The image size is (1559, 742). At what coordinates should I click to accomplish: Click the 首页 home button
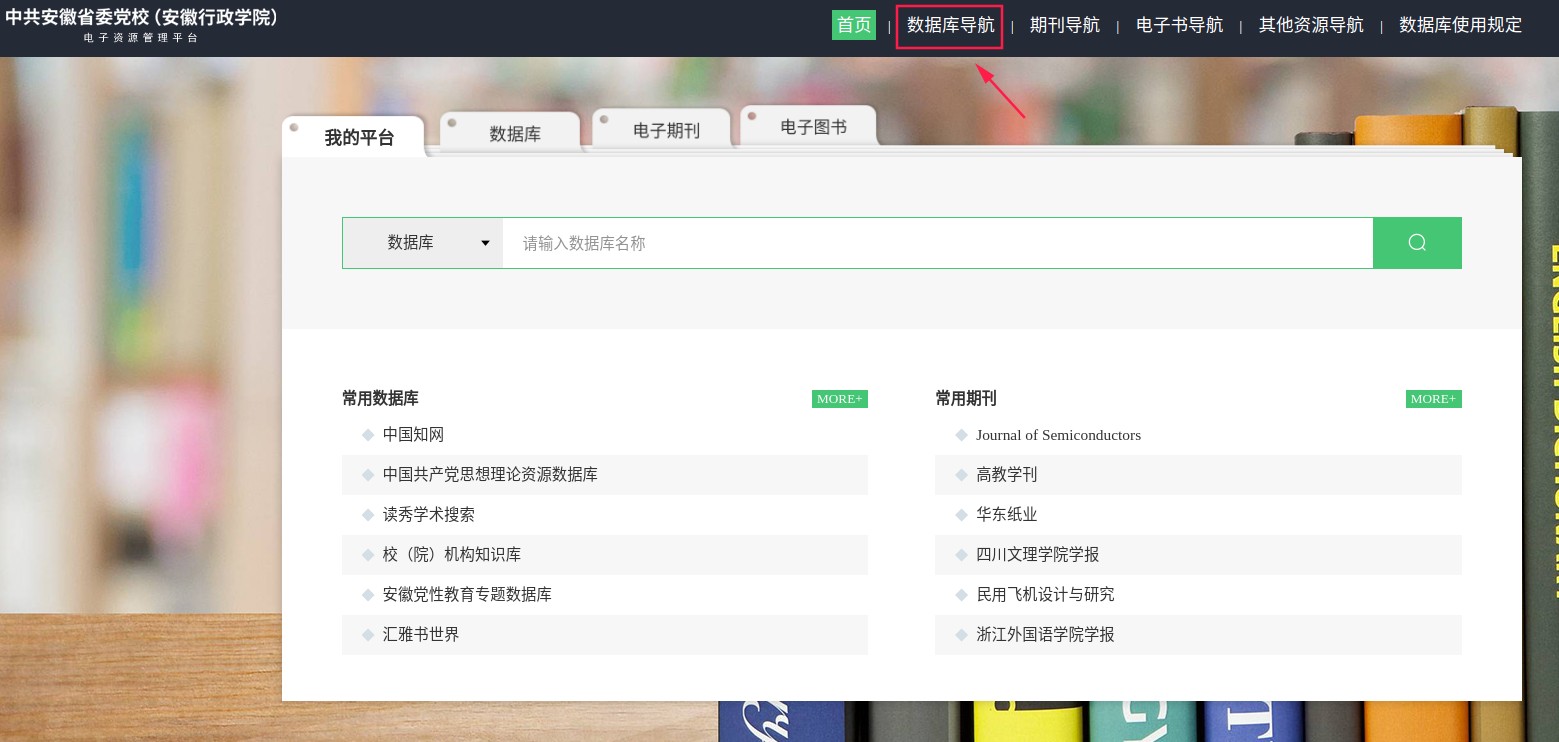tap(853, 25)
